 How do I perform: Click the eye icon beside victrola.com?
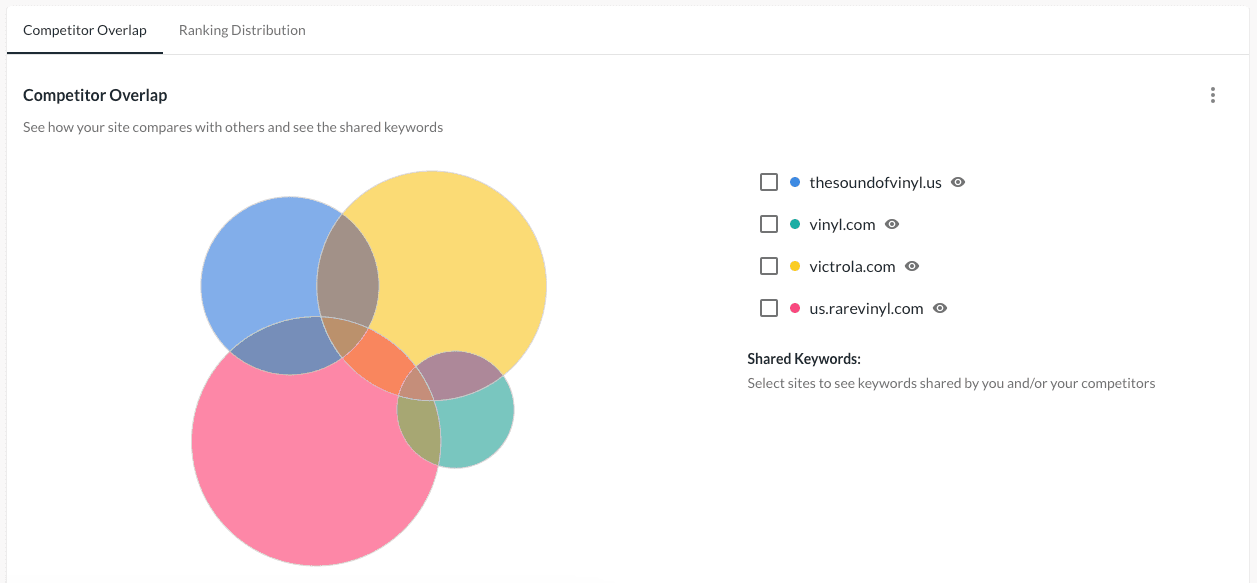tap(911, 266)
